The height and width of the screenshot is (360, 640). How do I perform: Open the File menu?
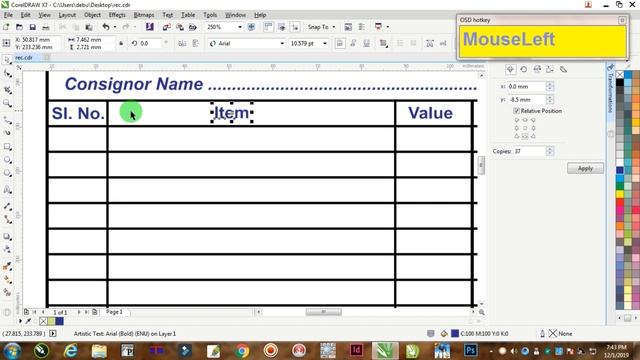[x=8, y=15]
